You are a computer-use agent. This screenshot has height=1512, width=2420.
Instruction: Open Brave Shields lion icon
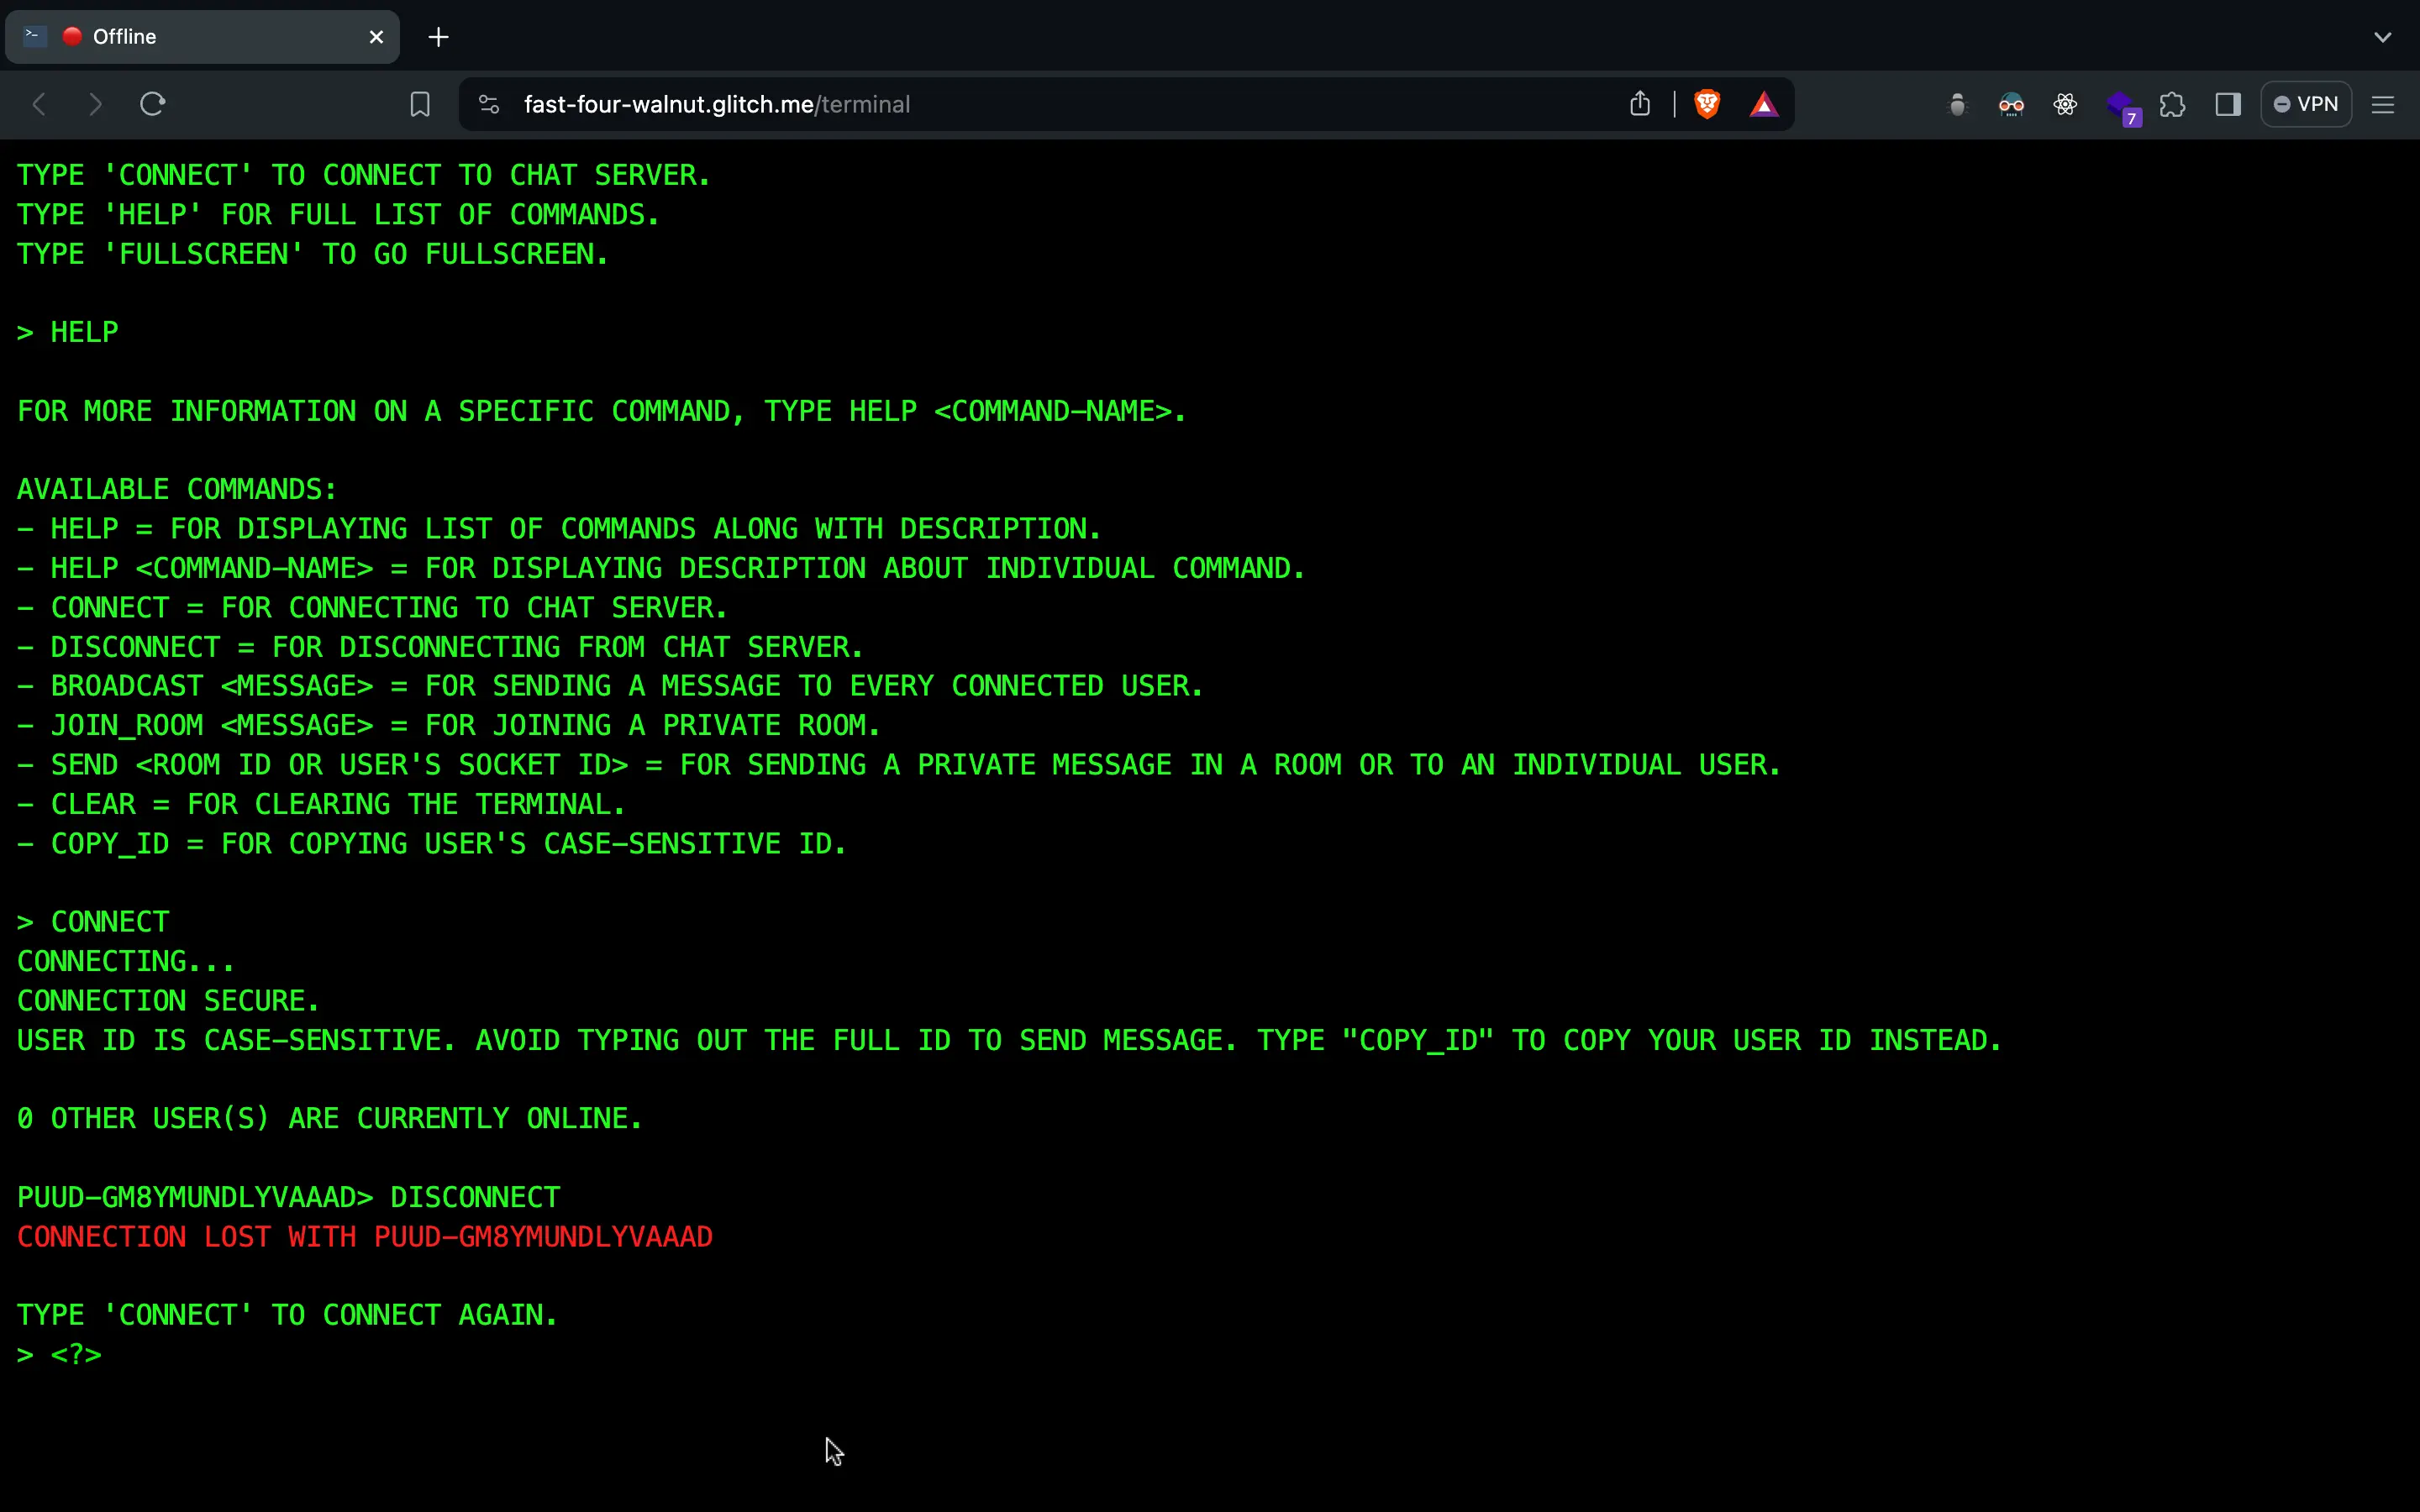(x=1707, y=104)
